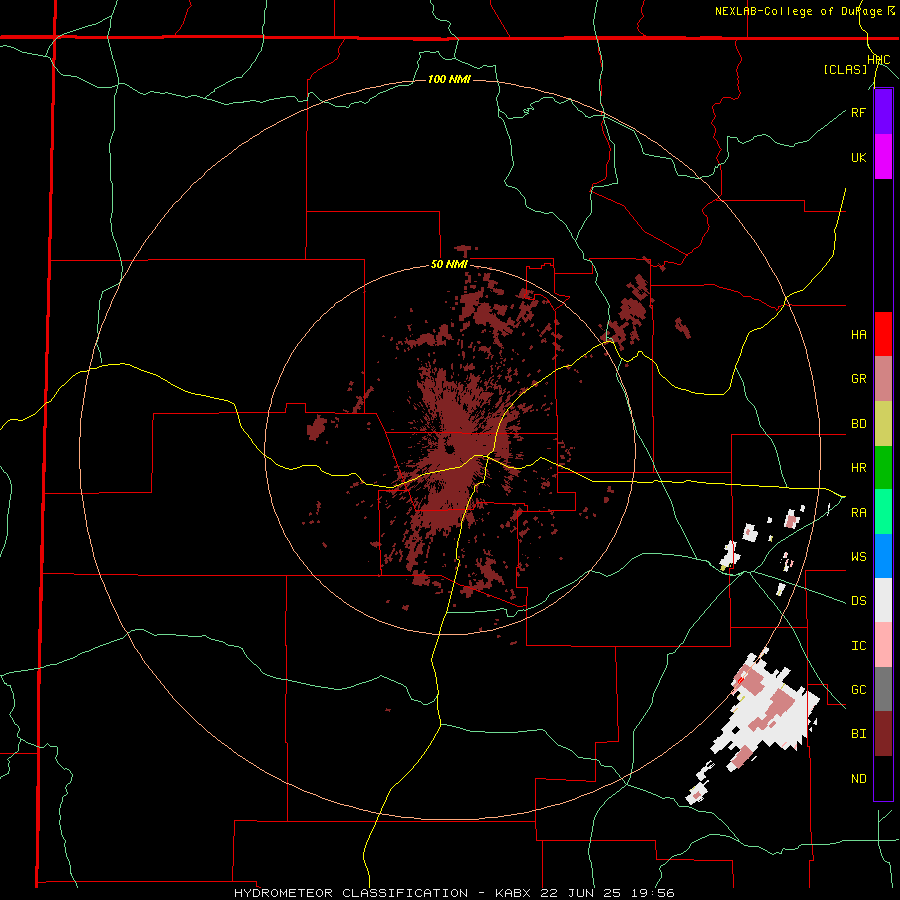
Task: Click the "RA" legend label
Action: (x=858, y=512)
